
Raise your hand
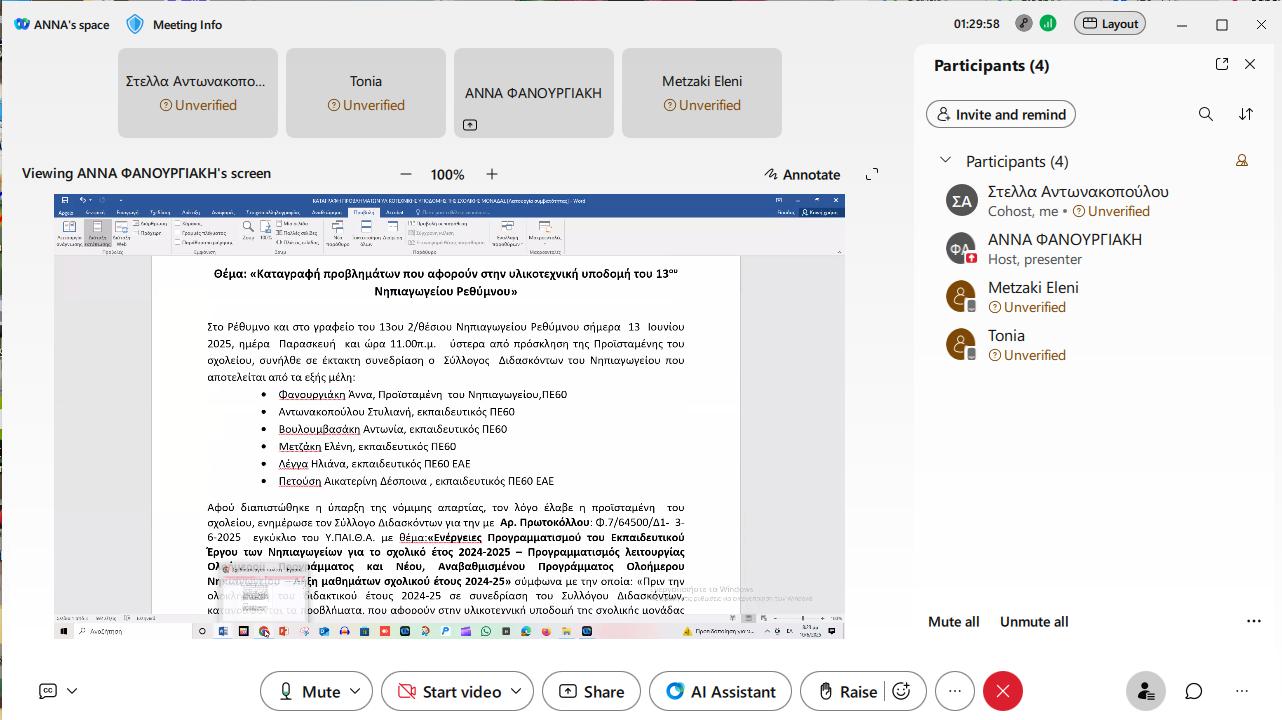coord(848,691)
